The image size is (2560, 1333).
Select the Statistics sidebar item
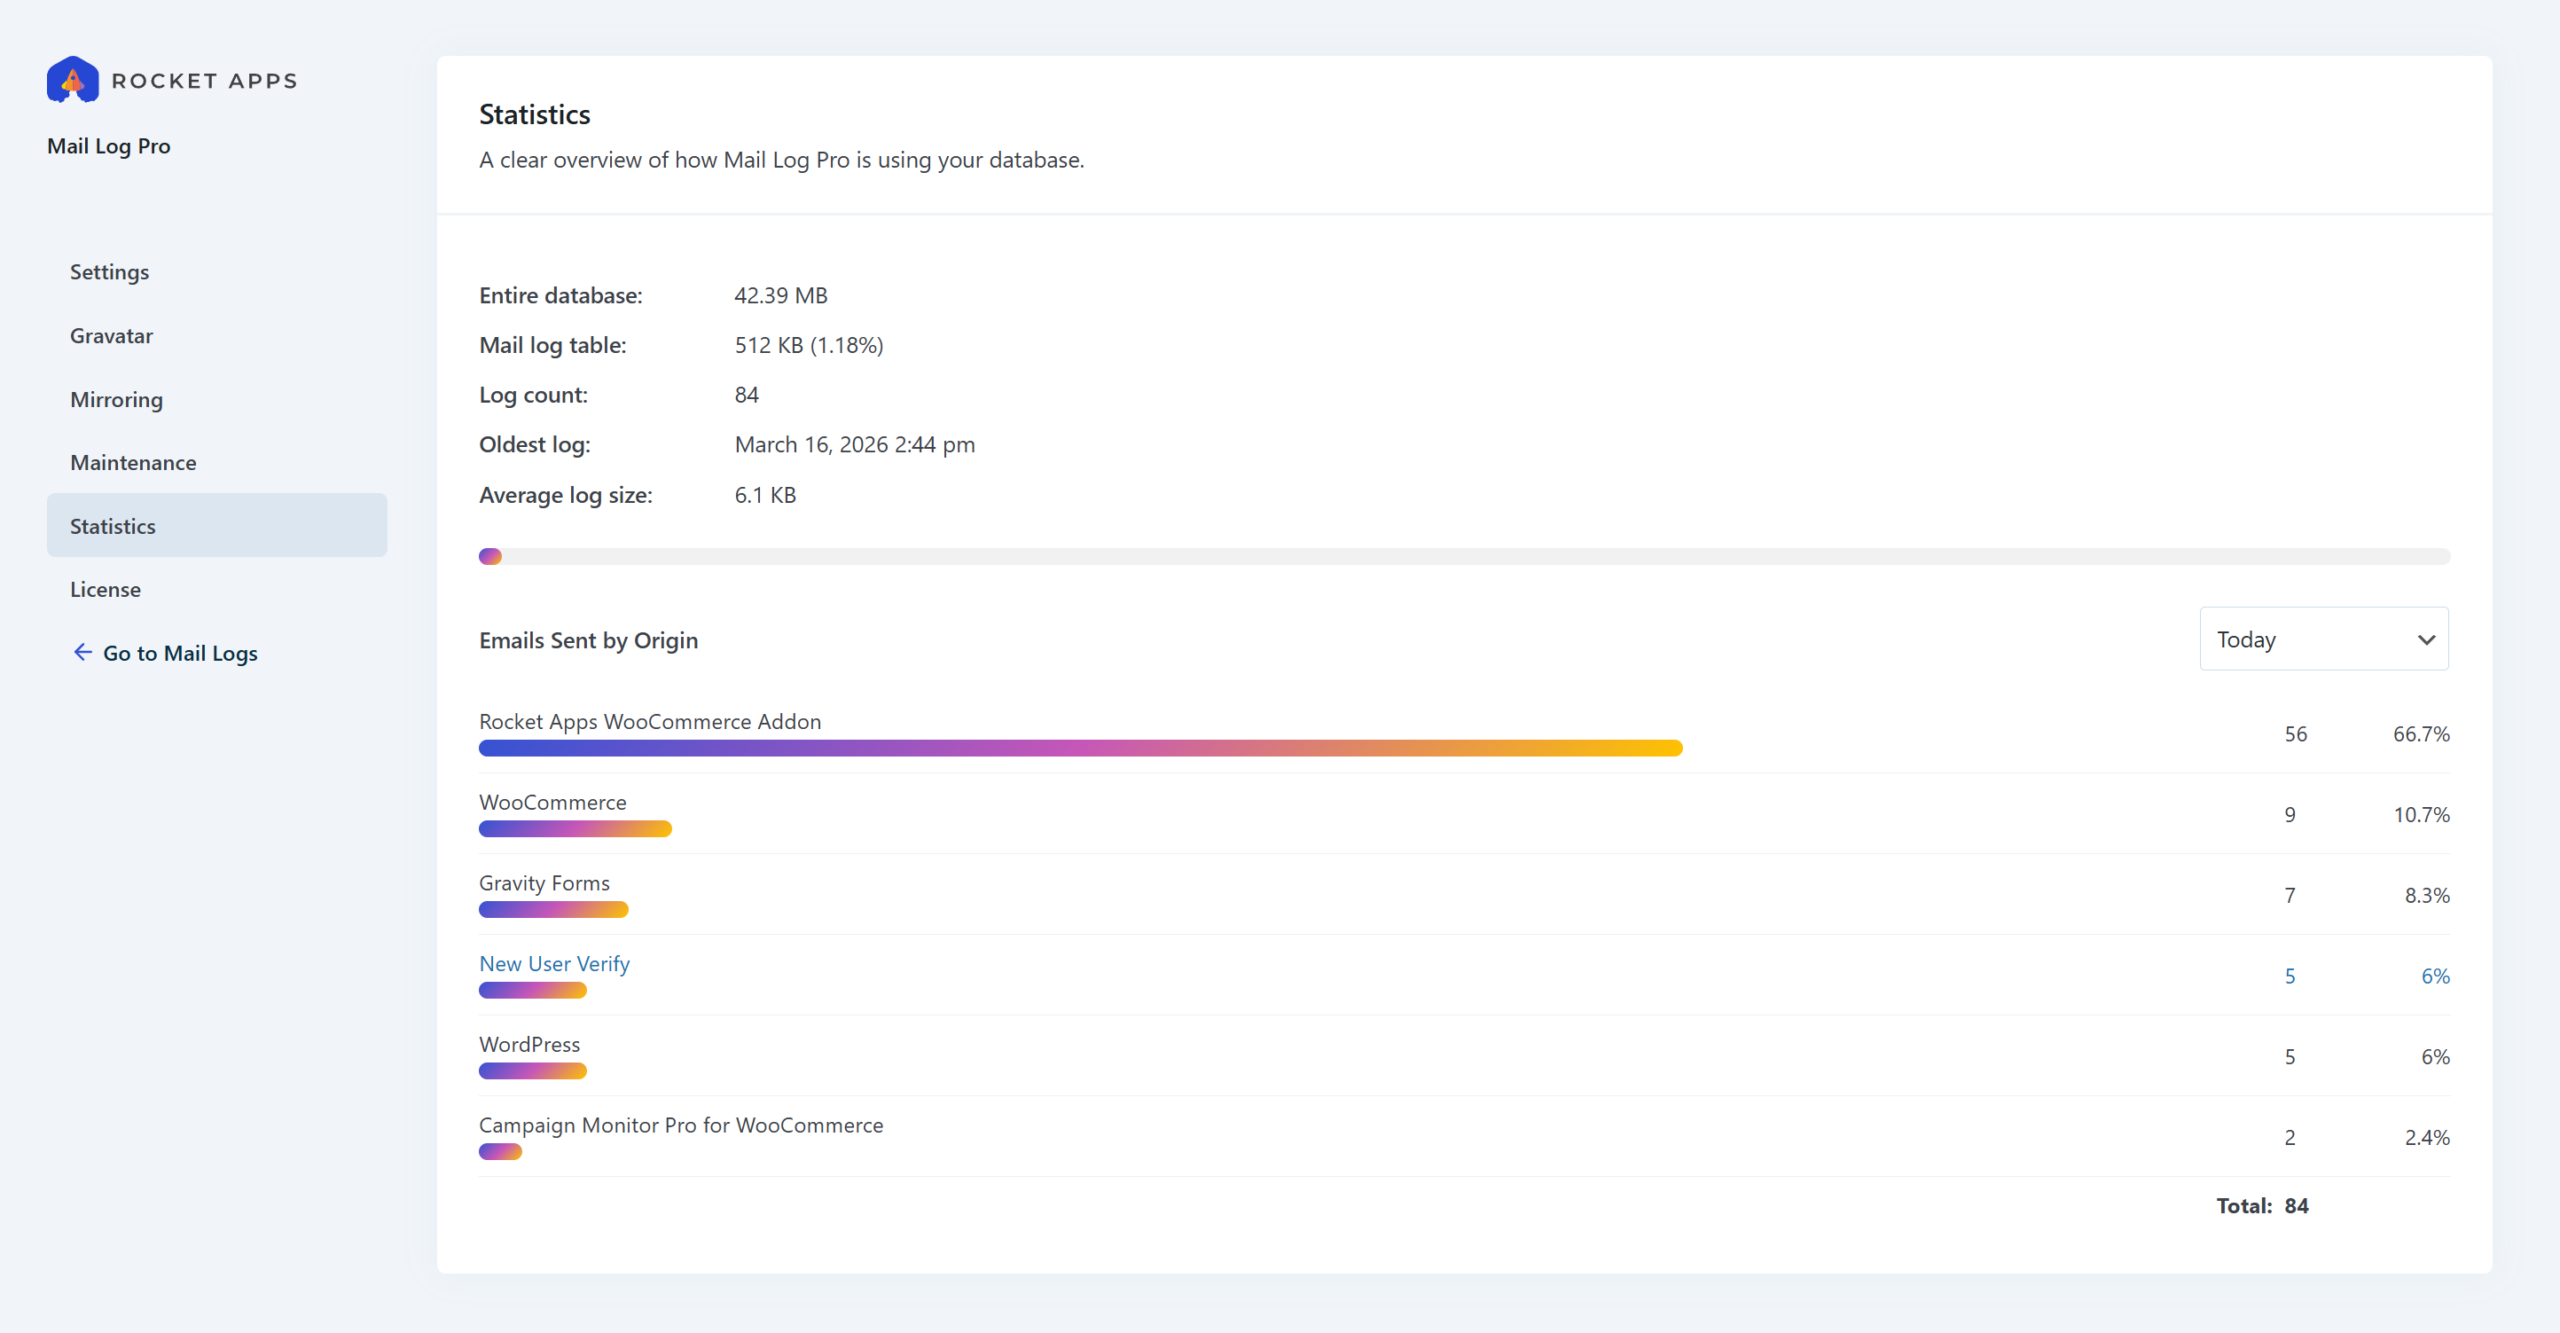(x=217, y=525)
